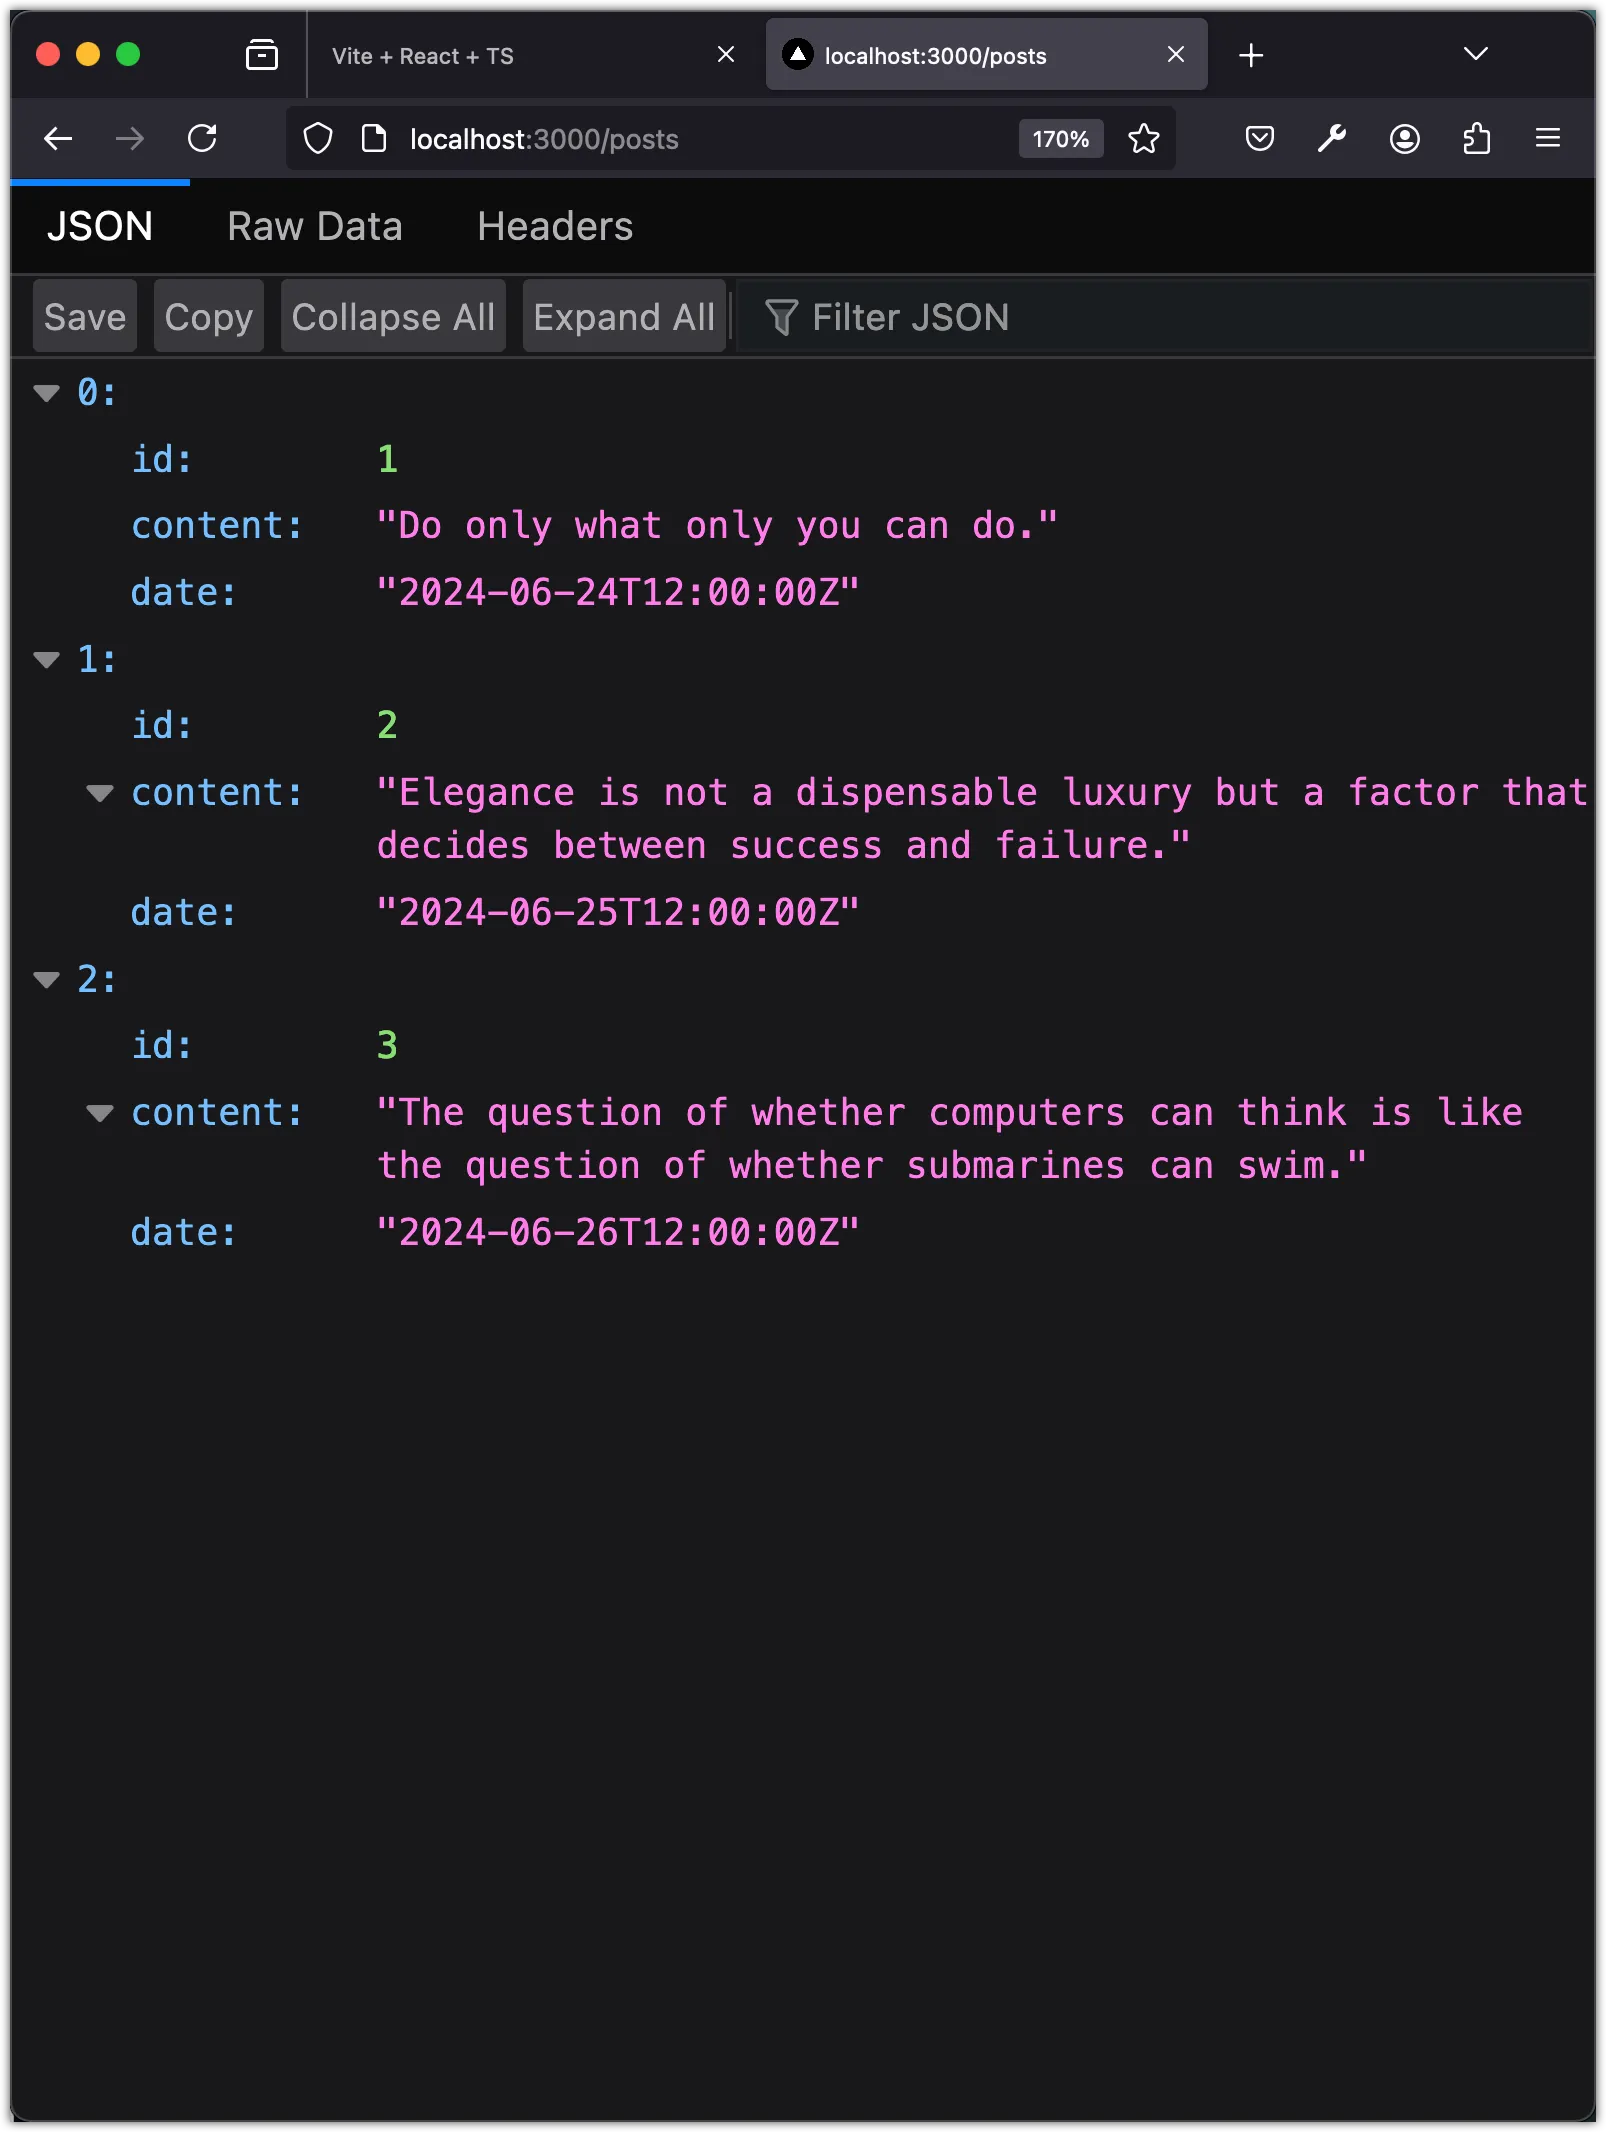Open the Firefox account icon
Screen dimensions: 1606x2132
point(1405,139)
